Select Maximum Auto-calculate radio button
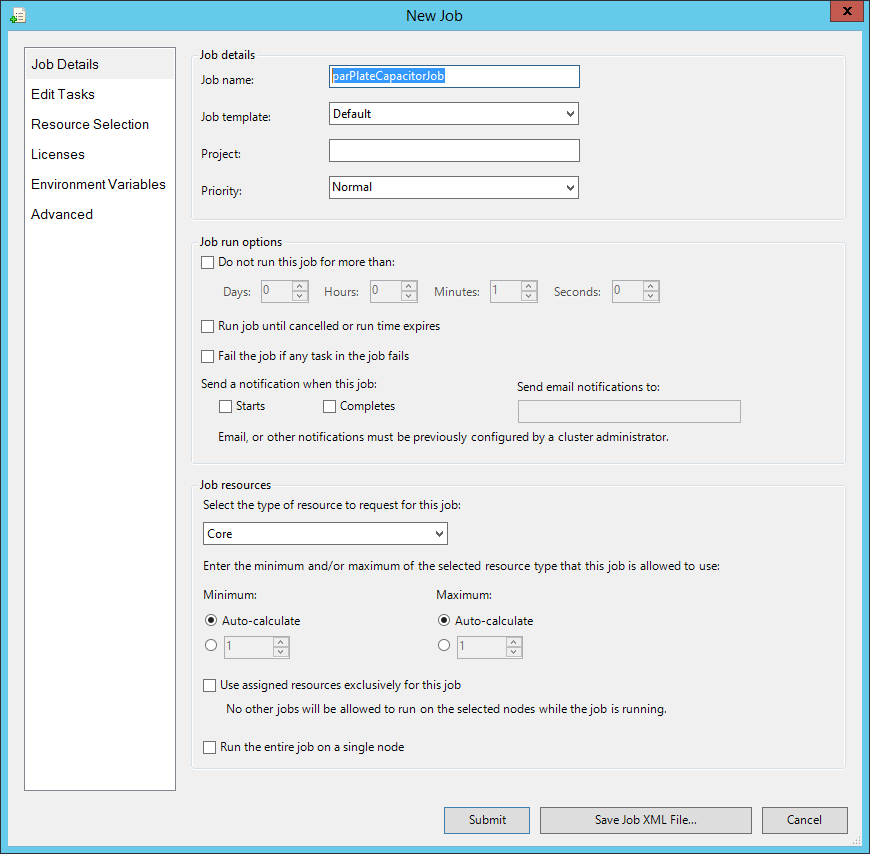Viewport: 870px width, 854px height. click(x=444, y=620)
